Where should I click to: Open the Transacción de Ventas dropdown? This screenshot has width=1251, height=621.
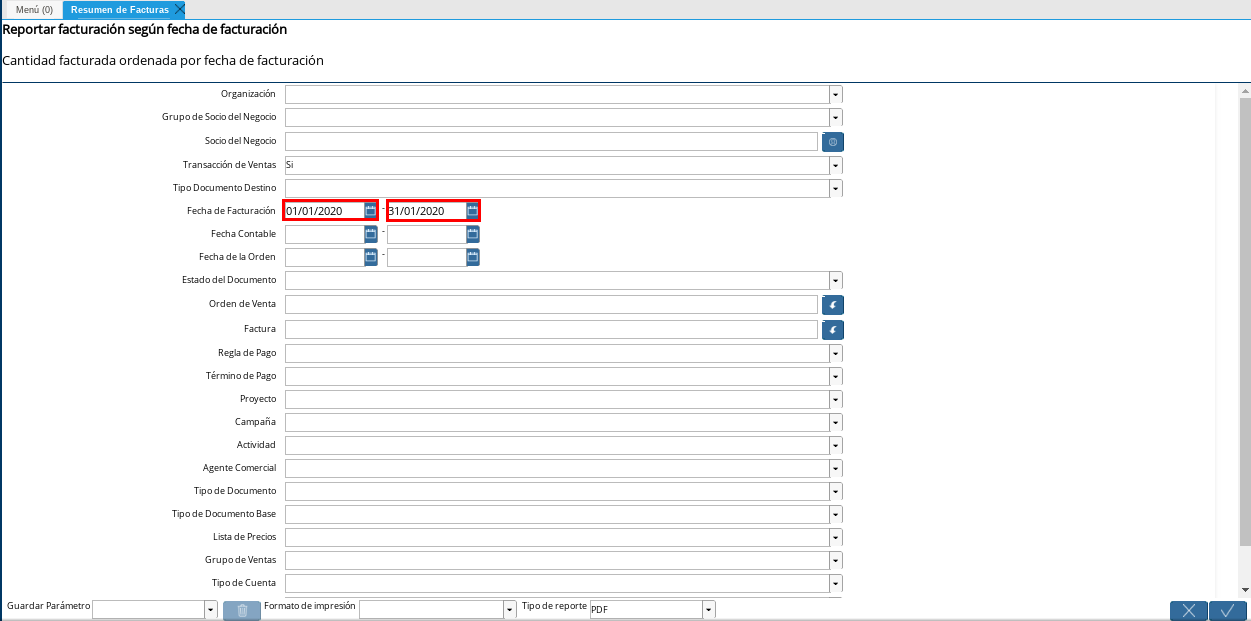835,165
